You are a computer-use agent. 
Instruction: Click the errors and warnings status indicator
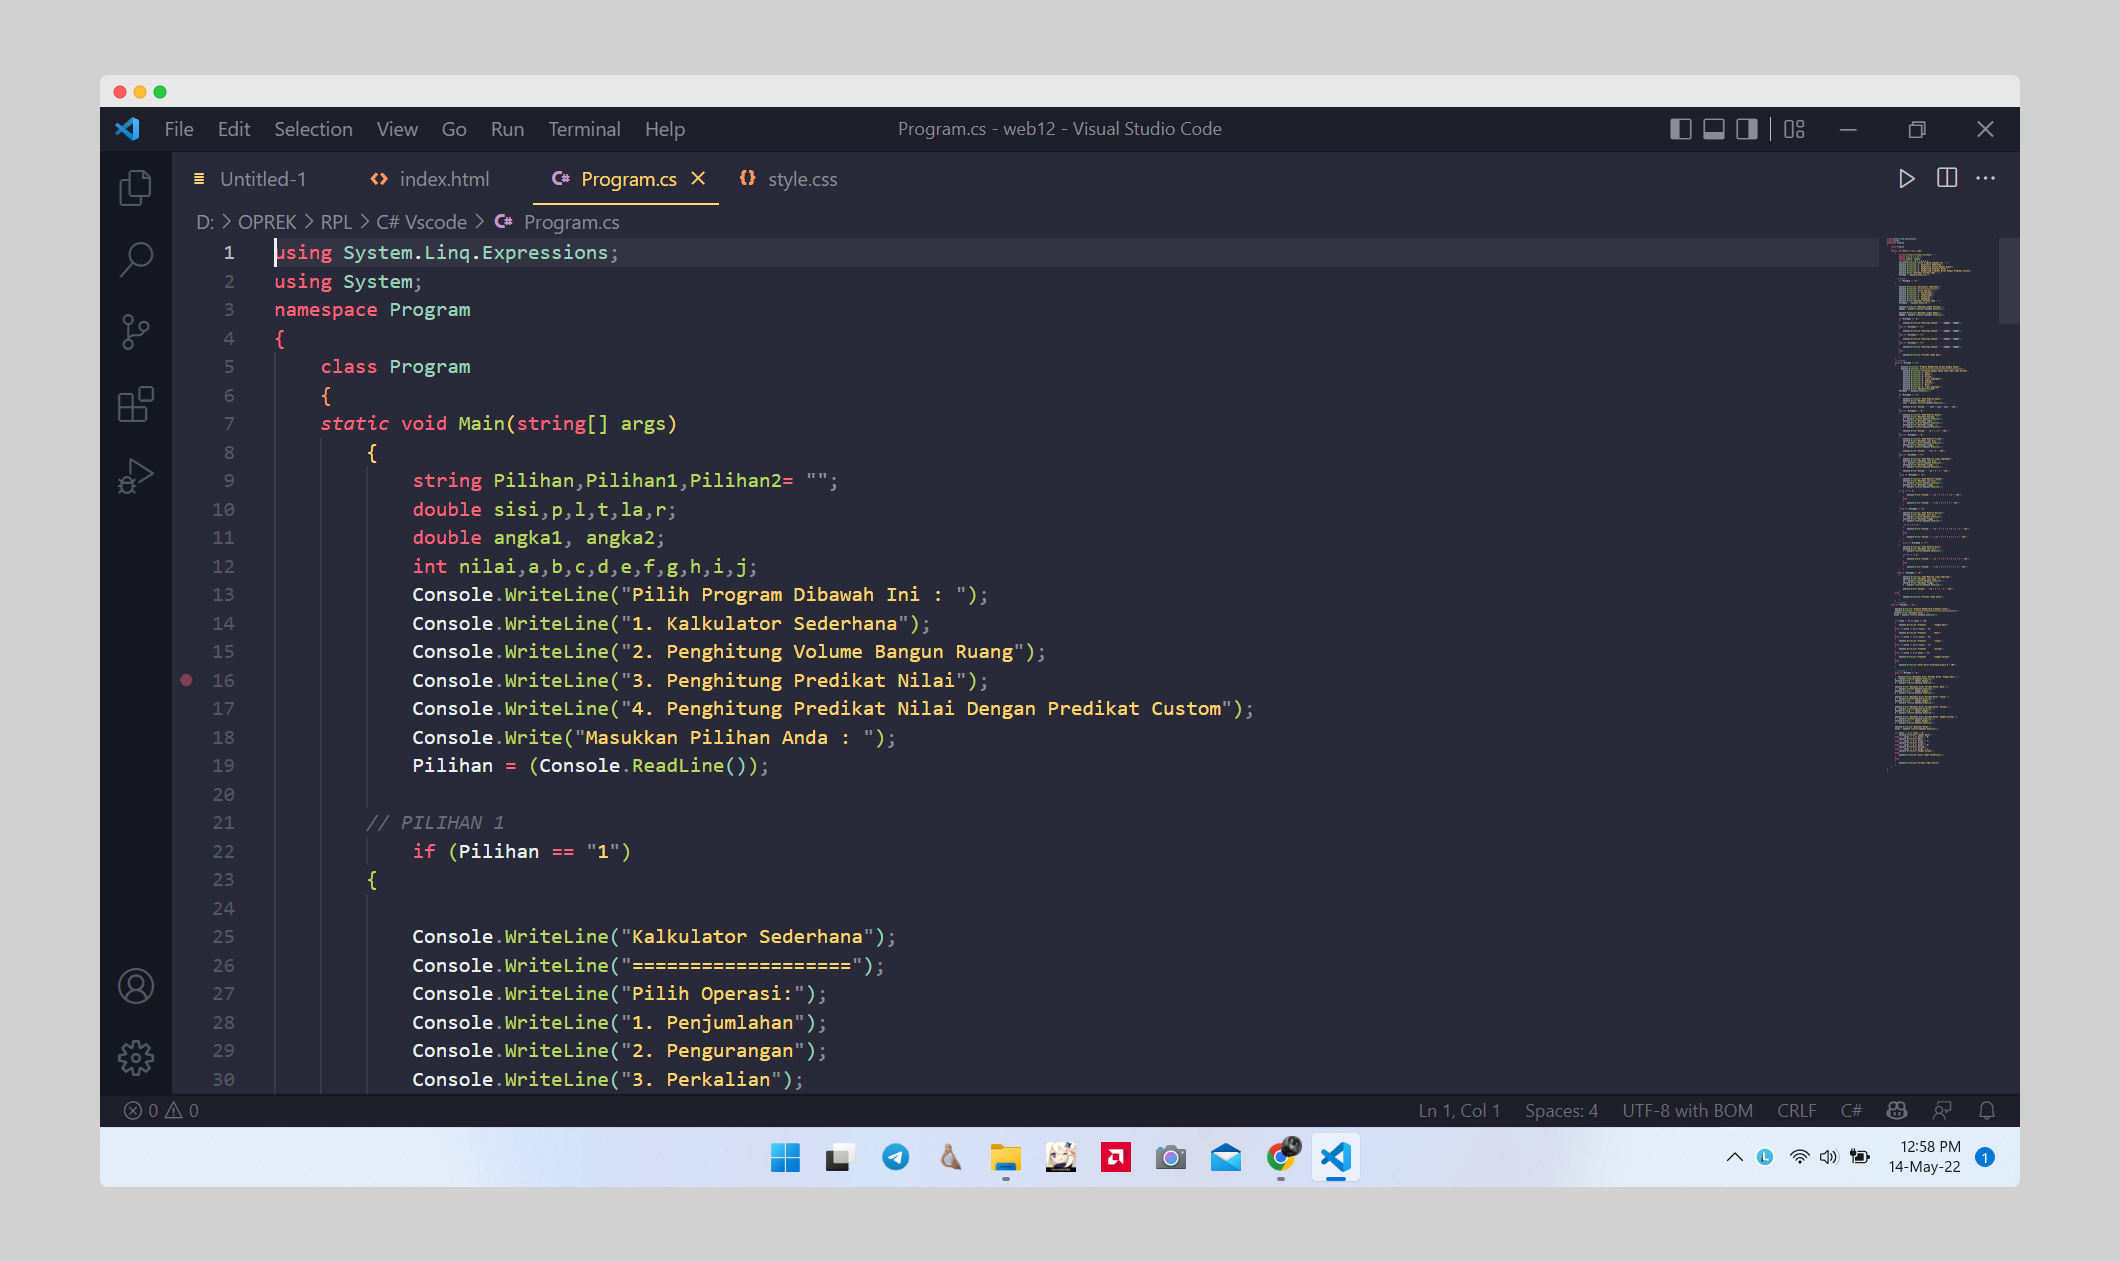pyautogui.click(x=161, y=1111)
